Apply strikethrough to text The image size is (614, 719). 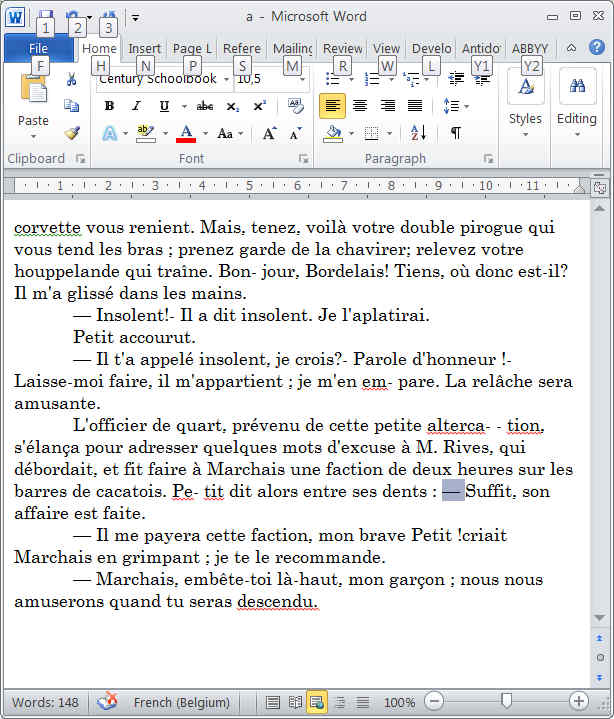pos(205,106)
